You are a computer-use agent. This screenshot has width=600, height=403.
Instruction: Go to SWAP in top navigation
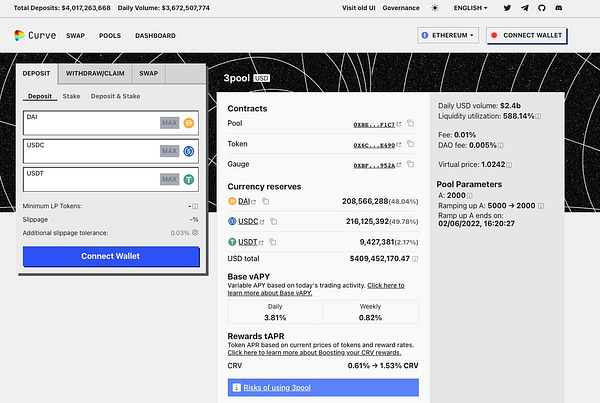[75, 36]
